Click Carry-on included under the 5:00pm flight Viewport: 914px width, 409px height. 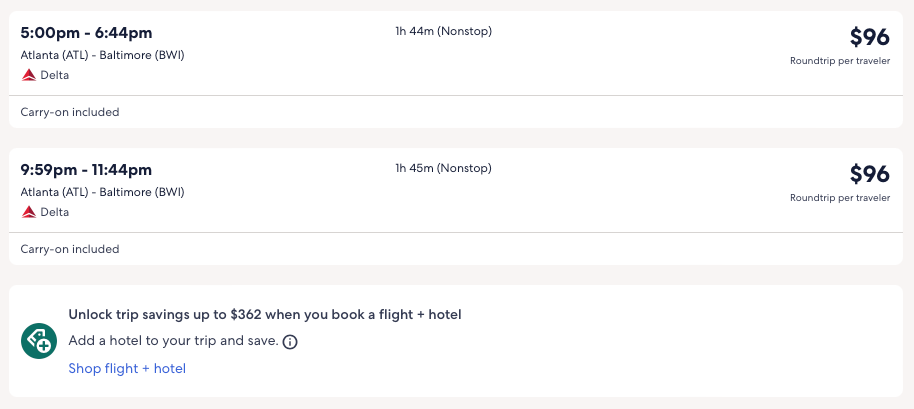tap(70, 112)
